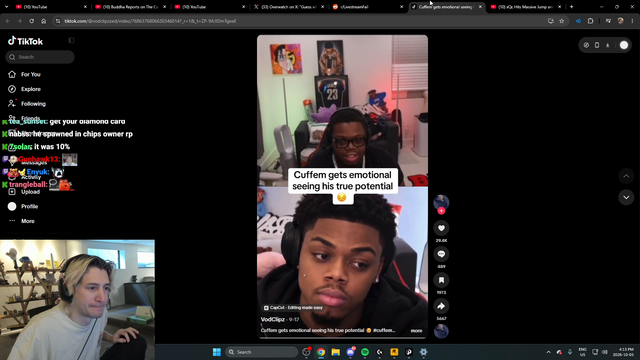Seek on the video progress bar
This screenshot has height=360, width=640.
coord(342,338)
